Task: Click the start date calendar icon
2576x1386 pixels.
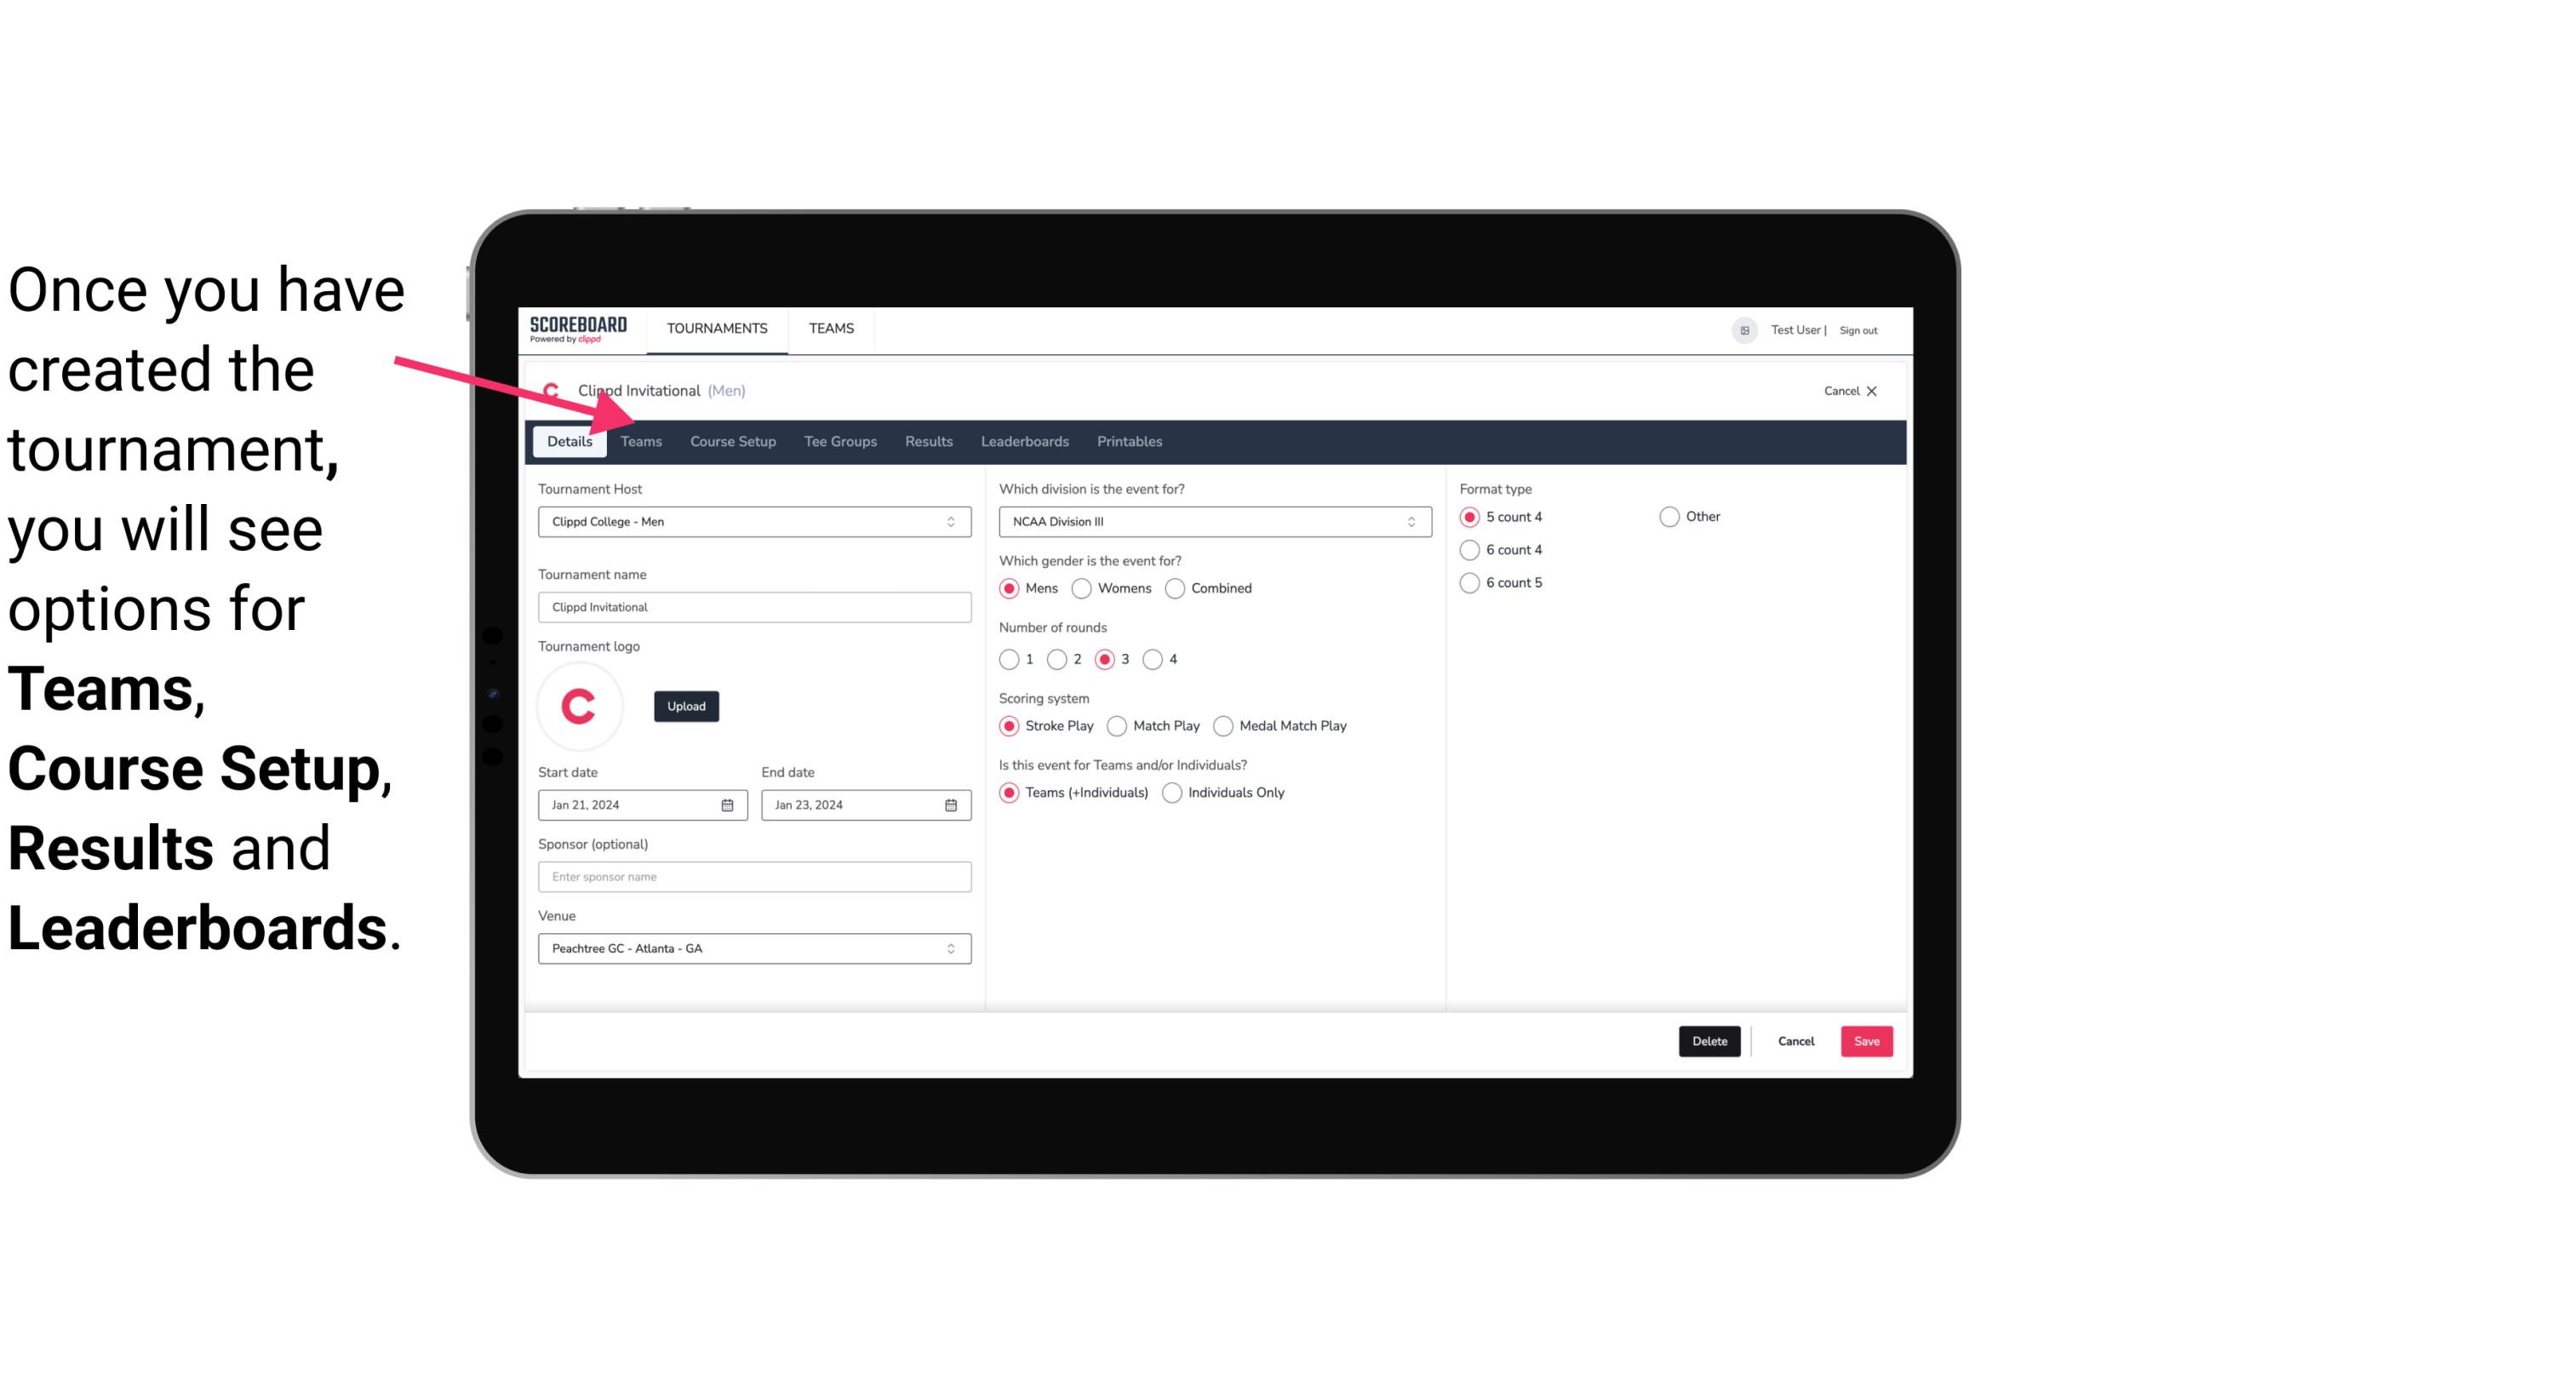Action: click(727, 804)
